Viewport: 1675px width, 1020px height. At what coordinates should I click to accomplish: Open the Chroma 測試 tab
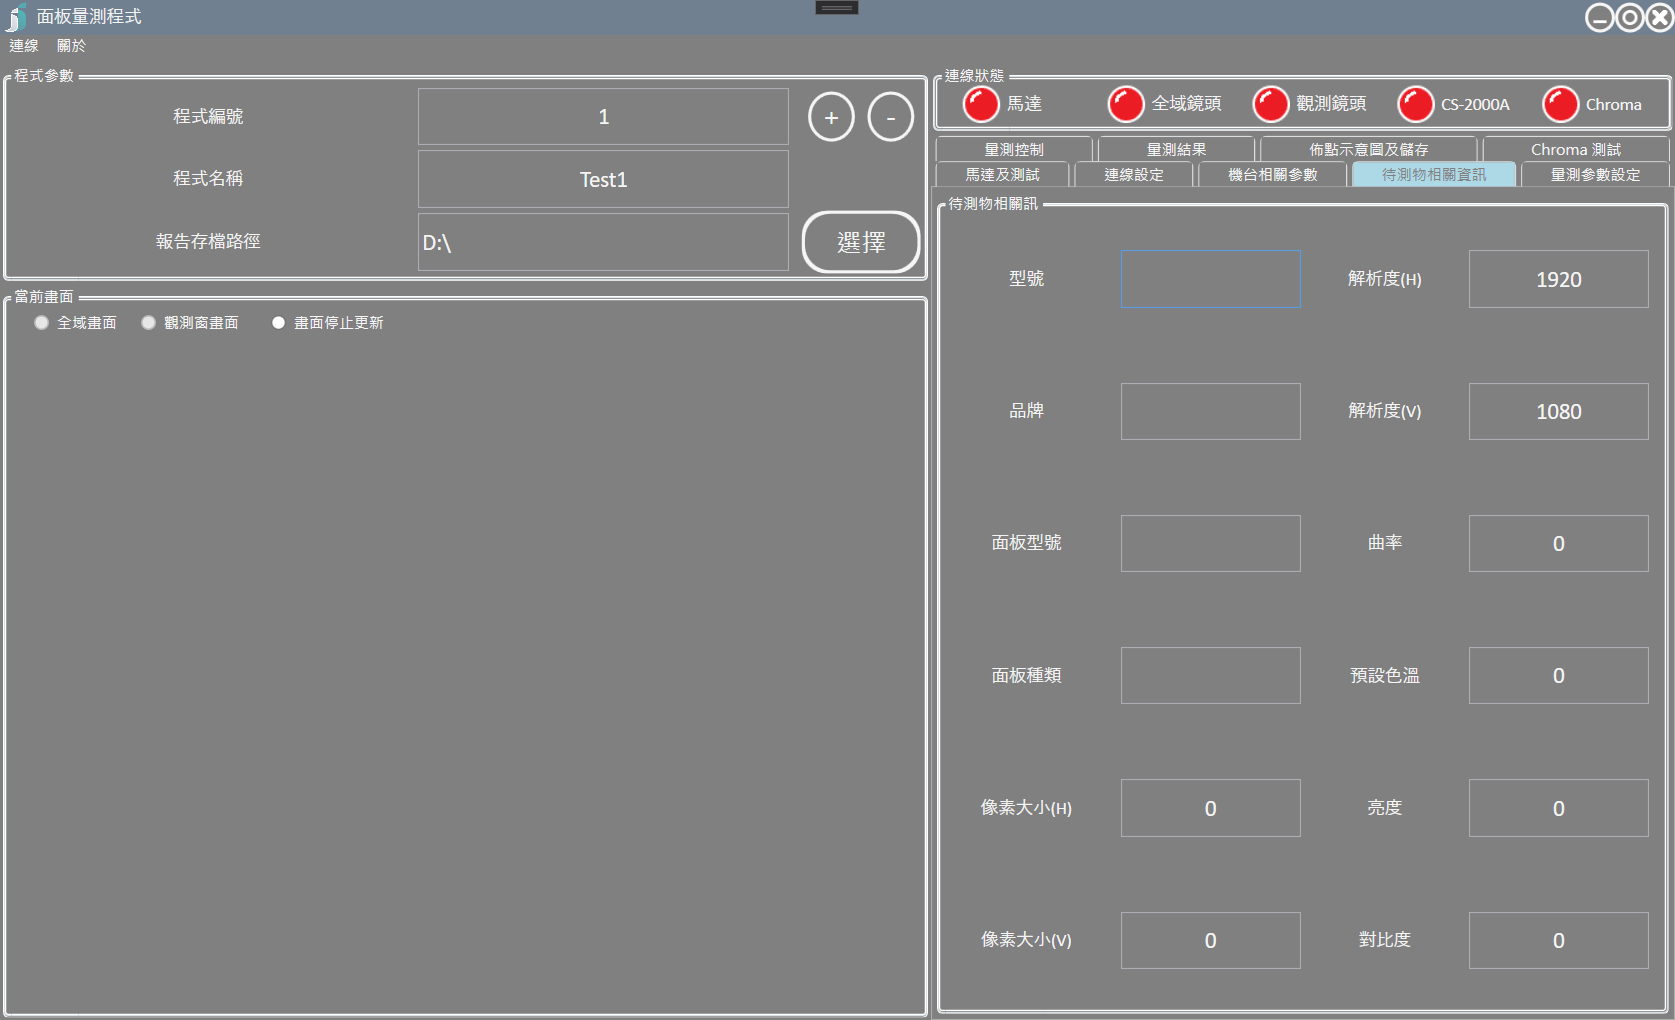click(1576, 149)
